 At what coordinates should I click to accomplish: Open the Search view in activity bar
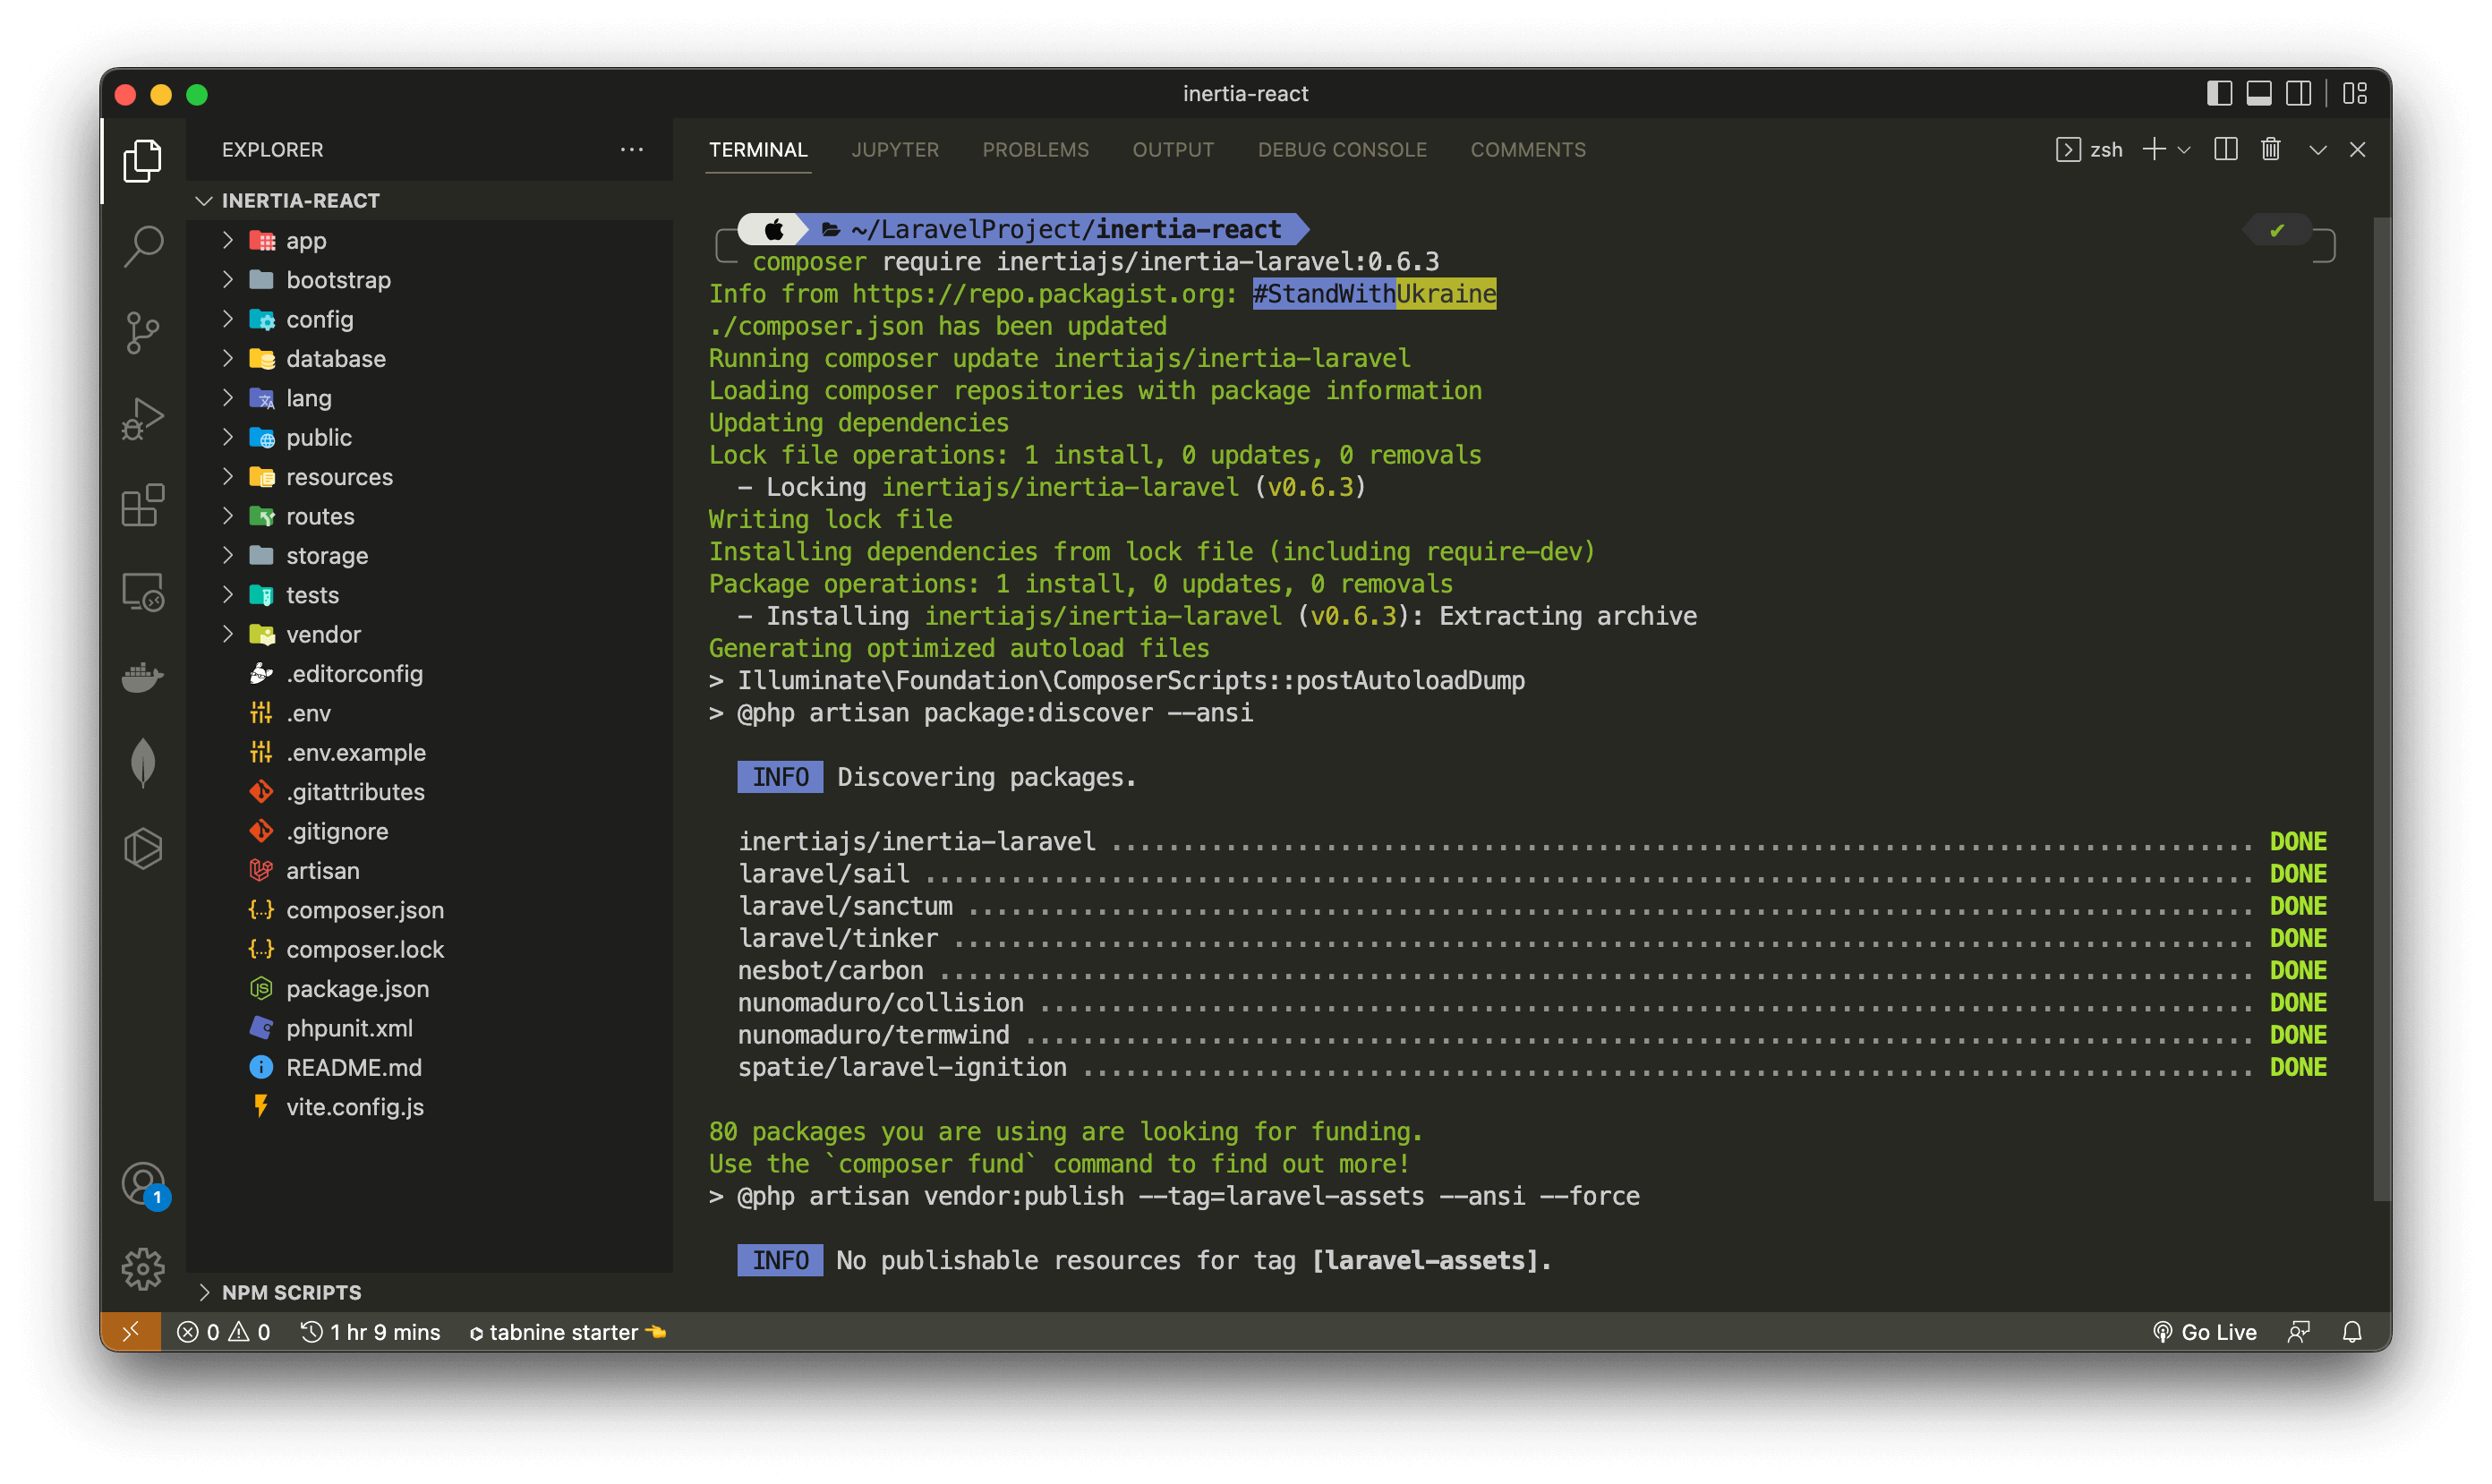pos(143,244)
